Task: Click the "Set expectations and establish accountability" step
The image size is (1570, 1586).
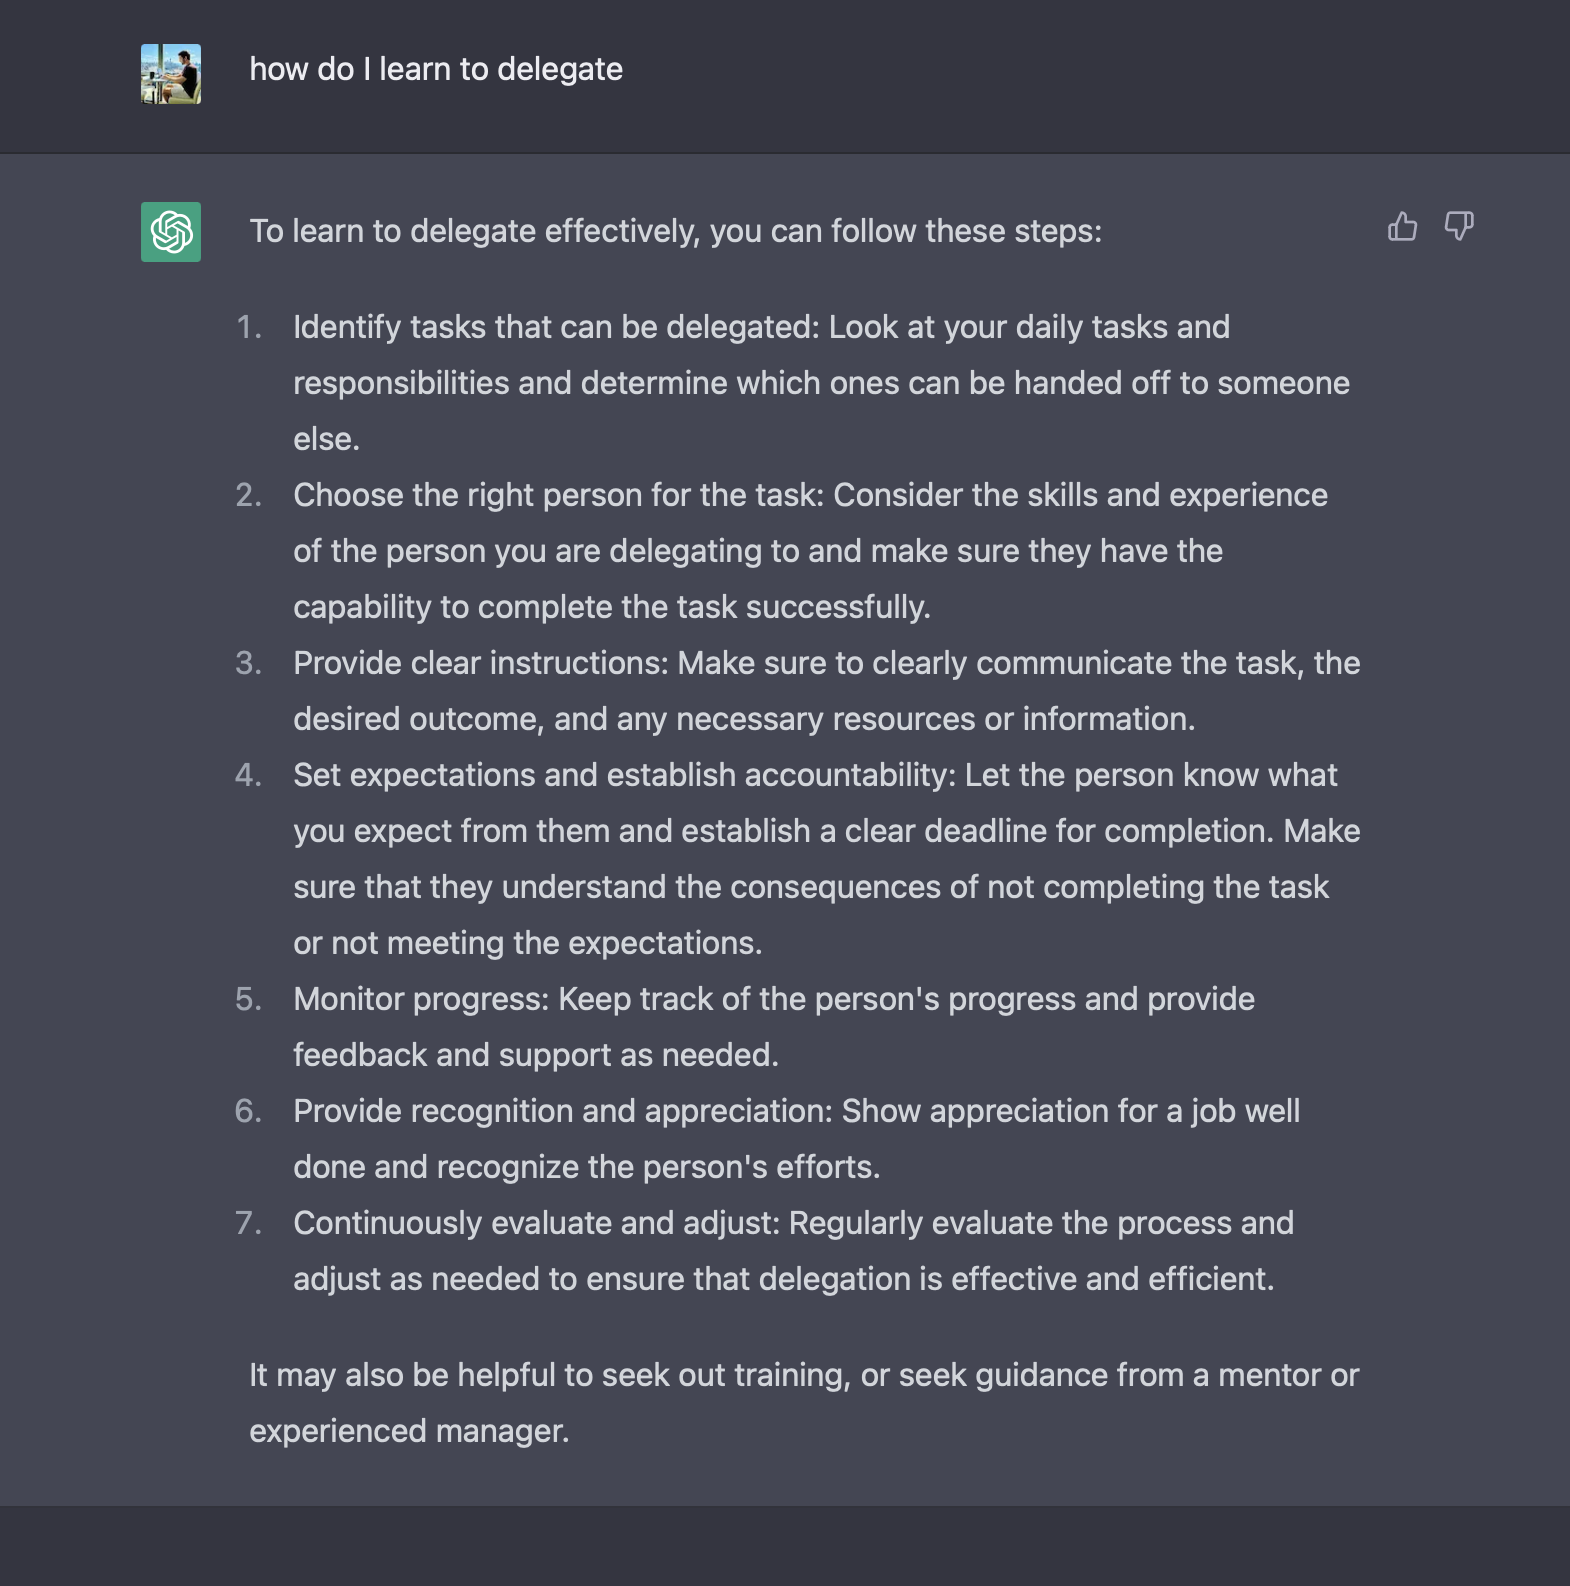Action: (814, 775)
